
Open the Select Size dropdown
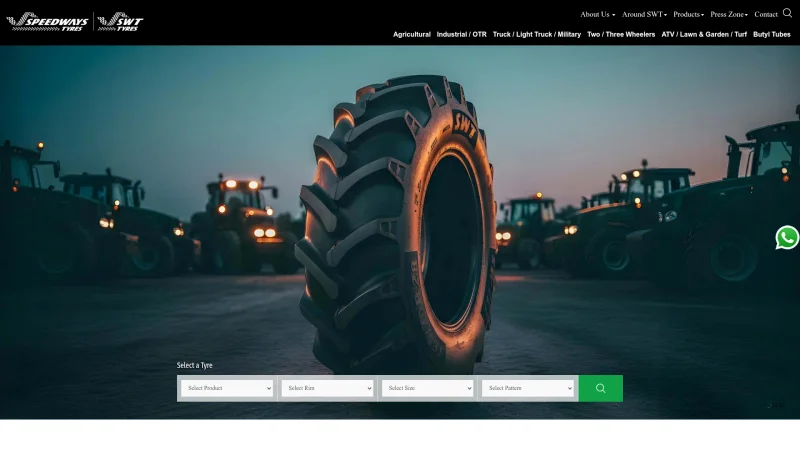[428, 388]
